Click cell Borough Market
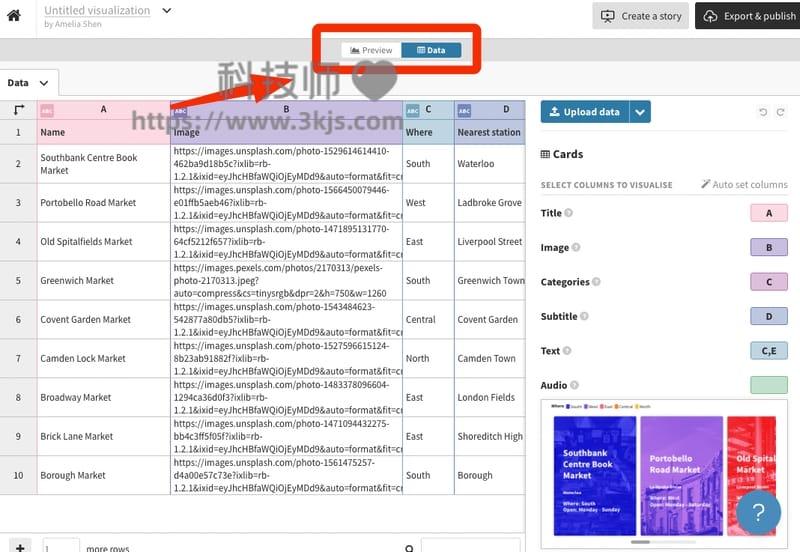 click(x=104, y=475)
